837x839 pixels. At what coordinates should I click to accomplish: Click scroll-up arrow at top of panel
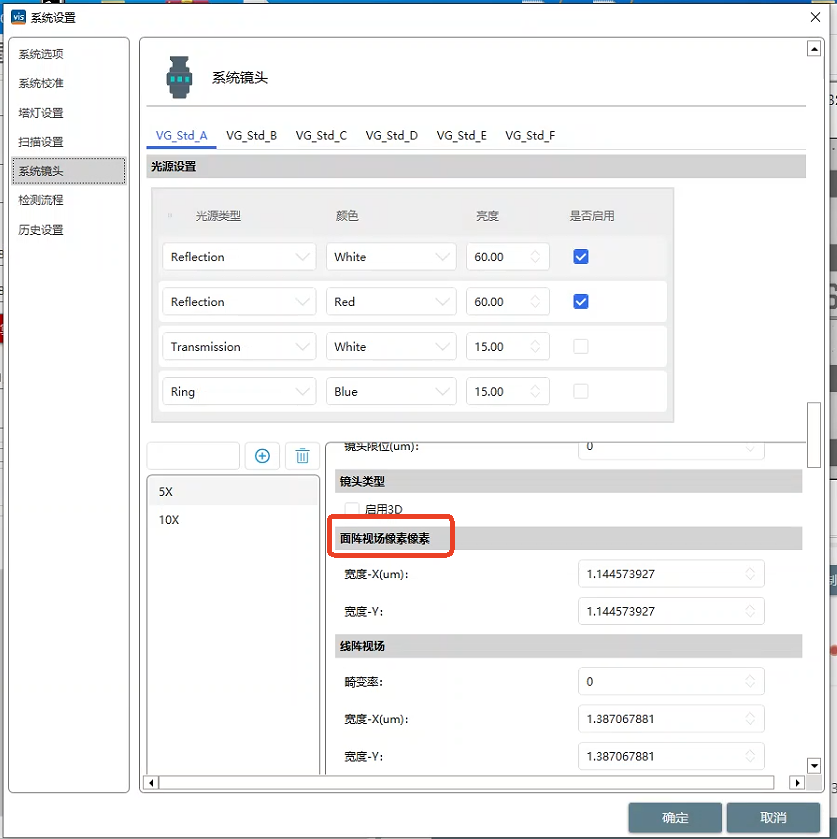[x=813, y=49]
